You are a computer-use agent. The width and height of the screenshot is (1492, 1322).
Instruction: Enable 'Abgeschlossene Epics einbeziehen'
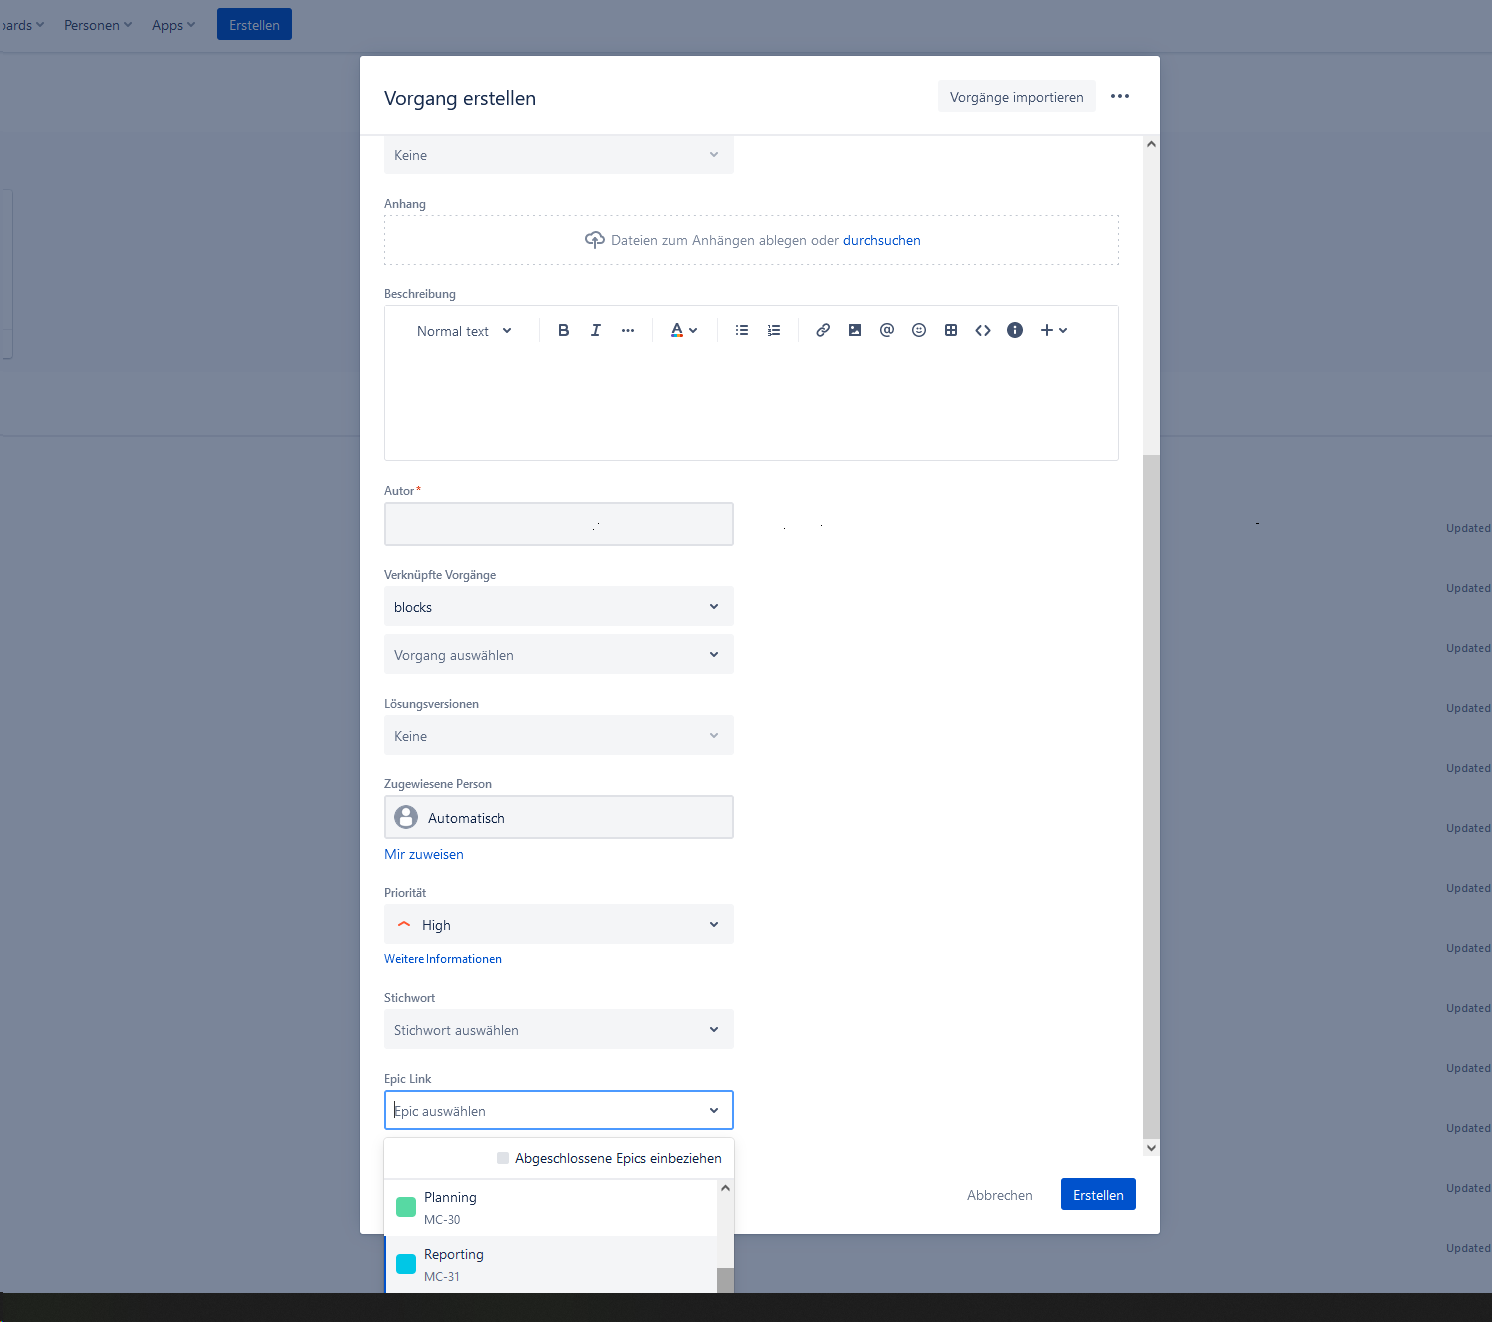502,1158
